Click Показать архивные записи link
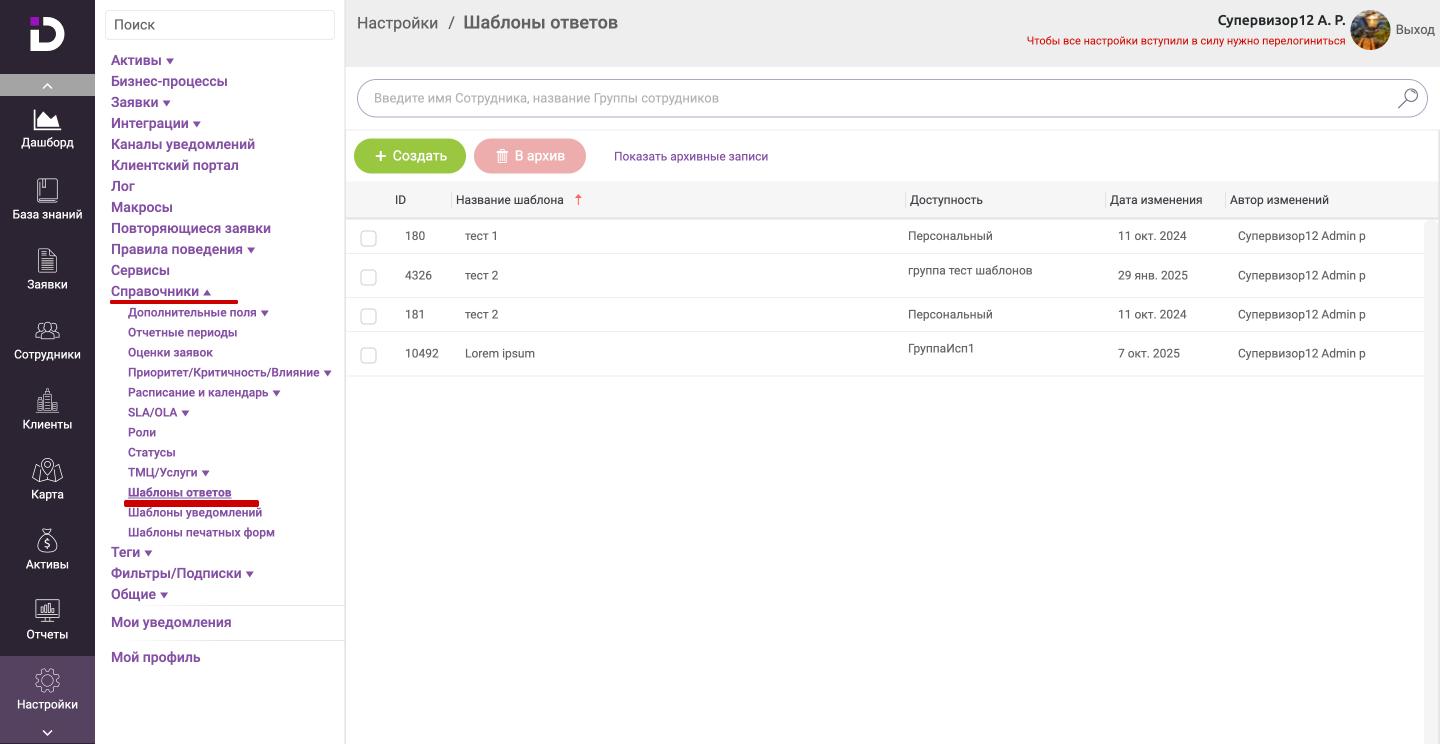Image resolution: width=1440 pixels, height=744 pixels. tap(691, 157)
